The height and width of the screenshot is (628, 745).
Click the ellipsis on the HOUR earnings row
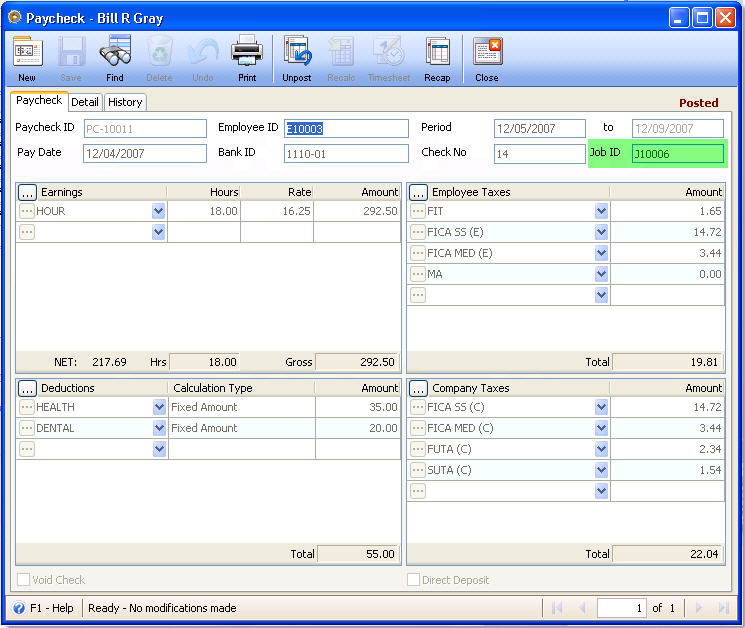pos(27,211)
